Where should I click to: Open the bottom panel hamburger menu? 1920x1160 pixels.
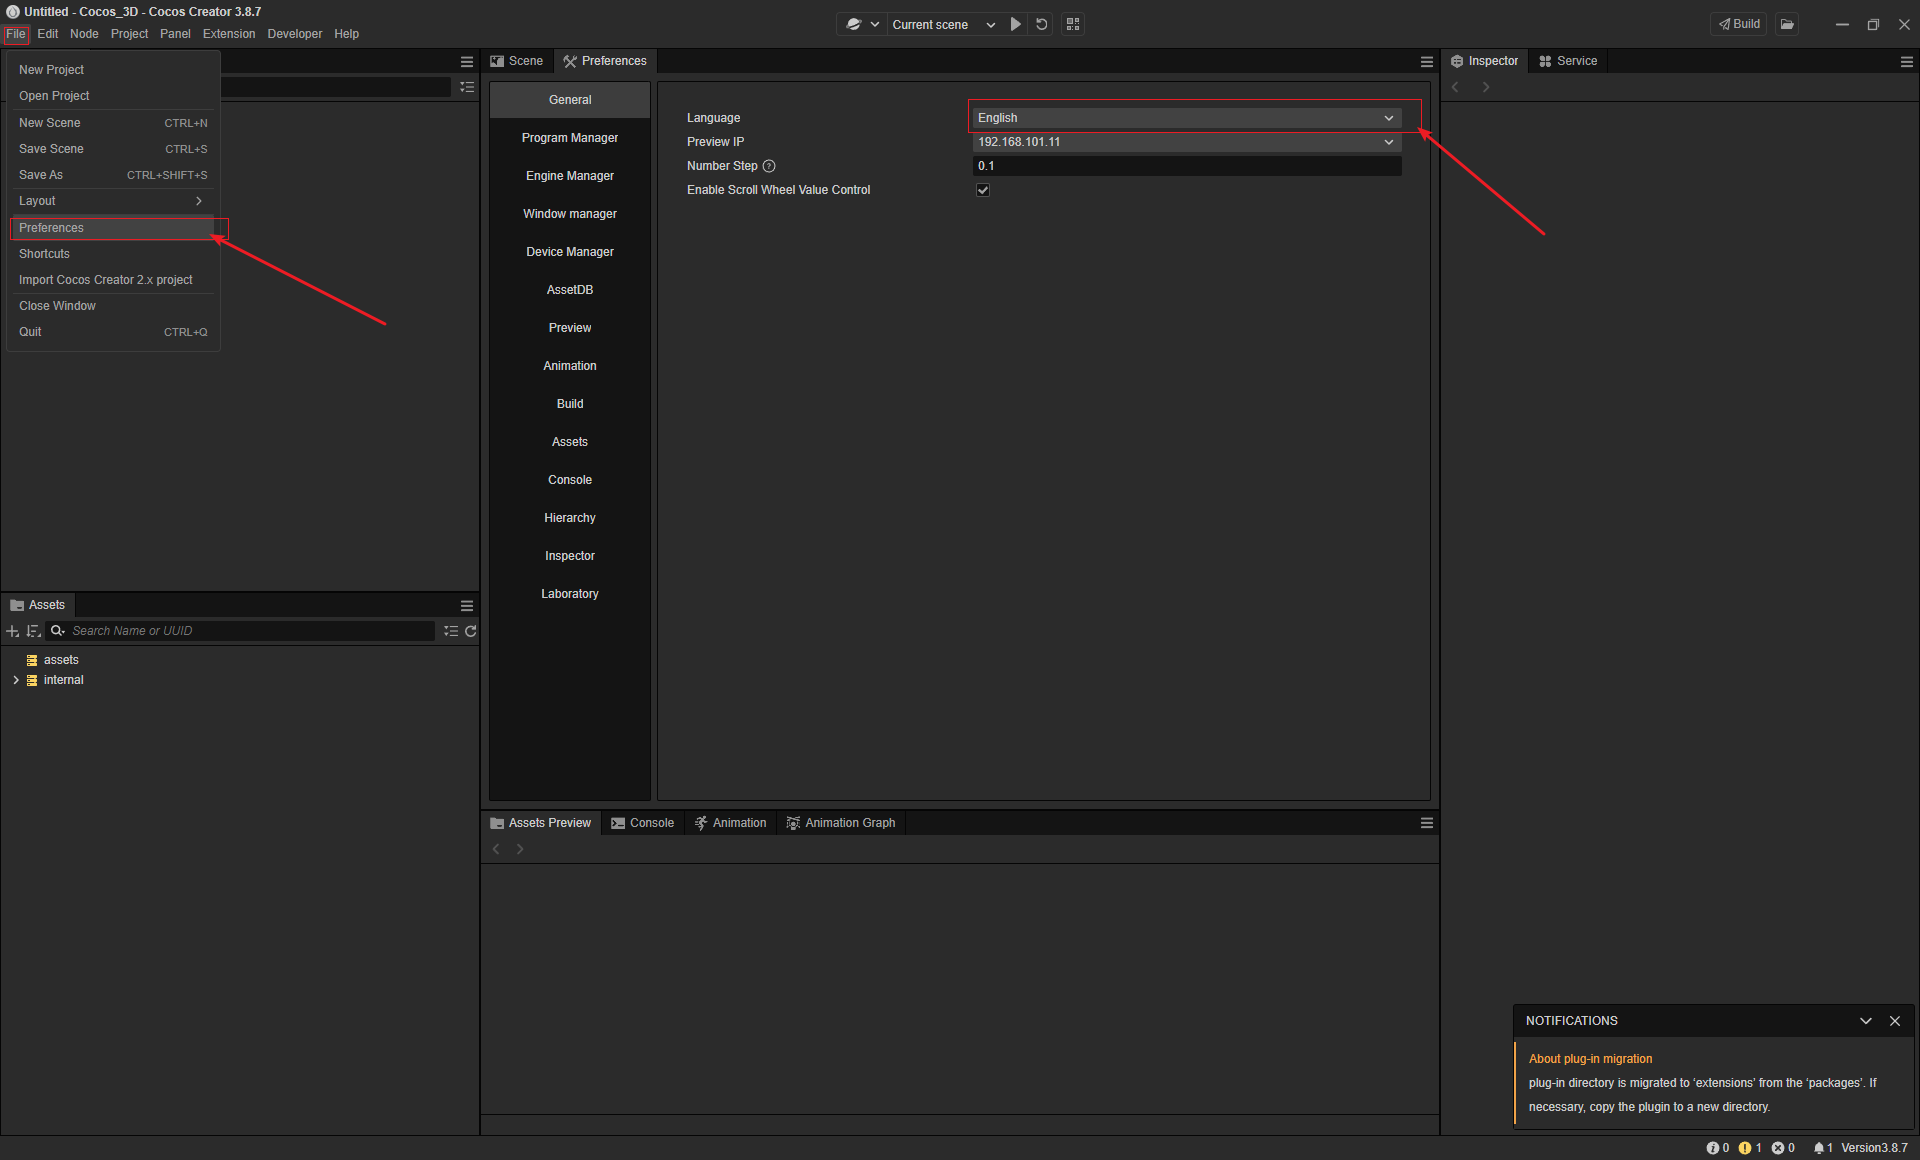tap(1427, 823)
